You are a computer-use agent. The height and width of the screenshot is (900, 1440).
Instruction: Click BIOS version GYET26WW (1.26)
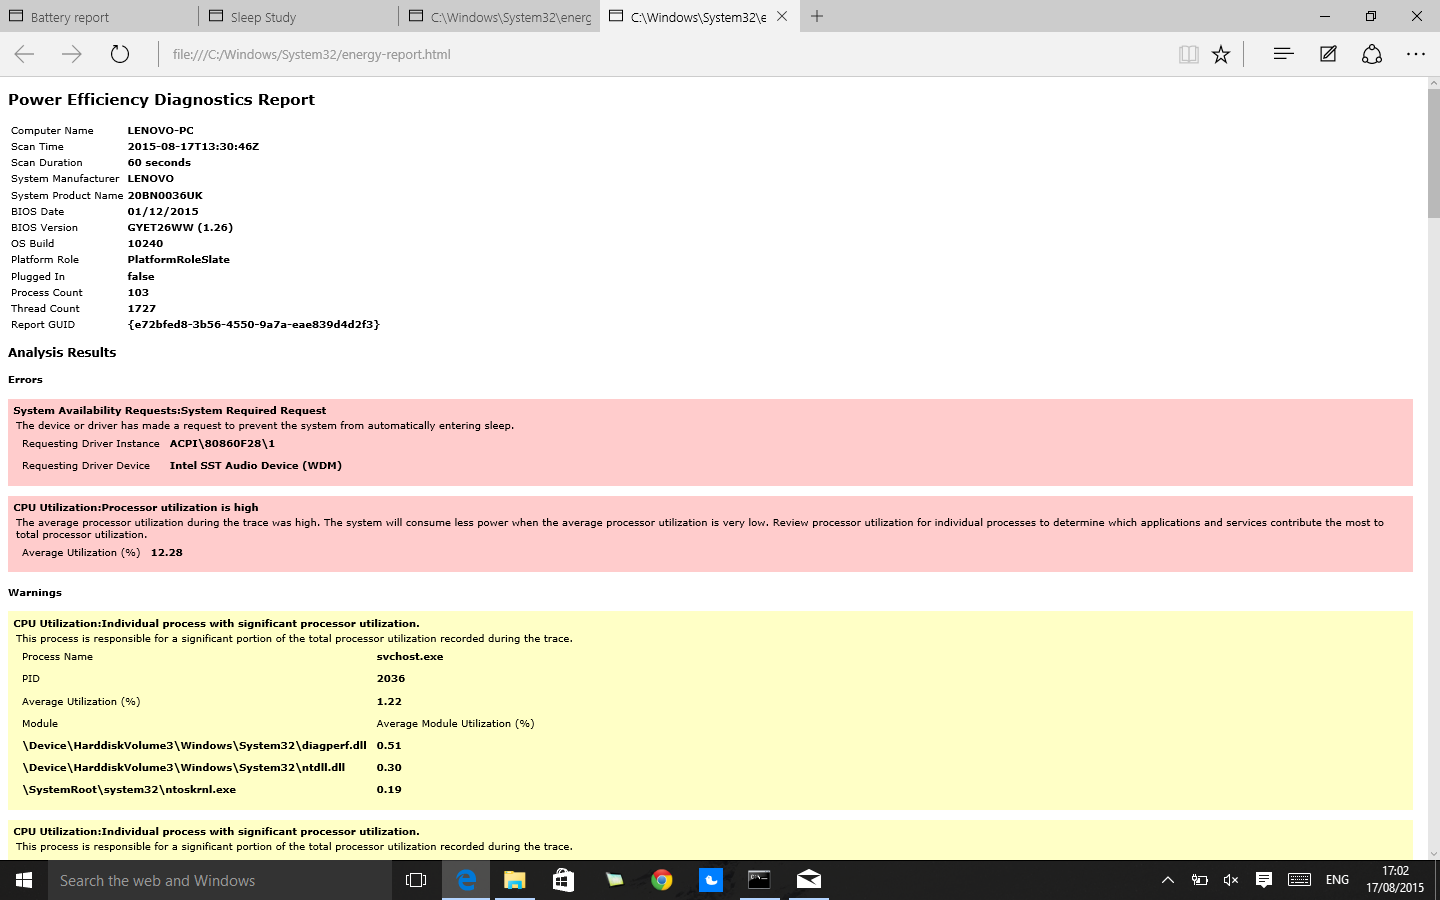(180, 227)
